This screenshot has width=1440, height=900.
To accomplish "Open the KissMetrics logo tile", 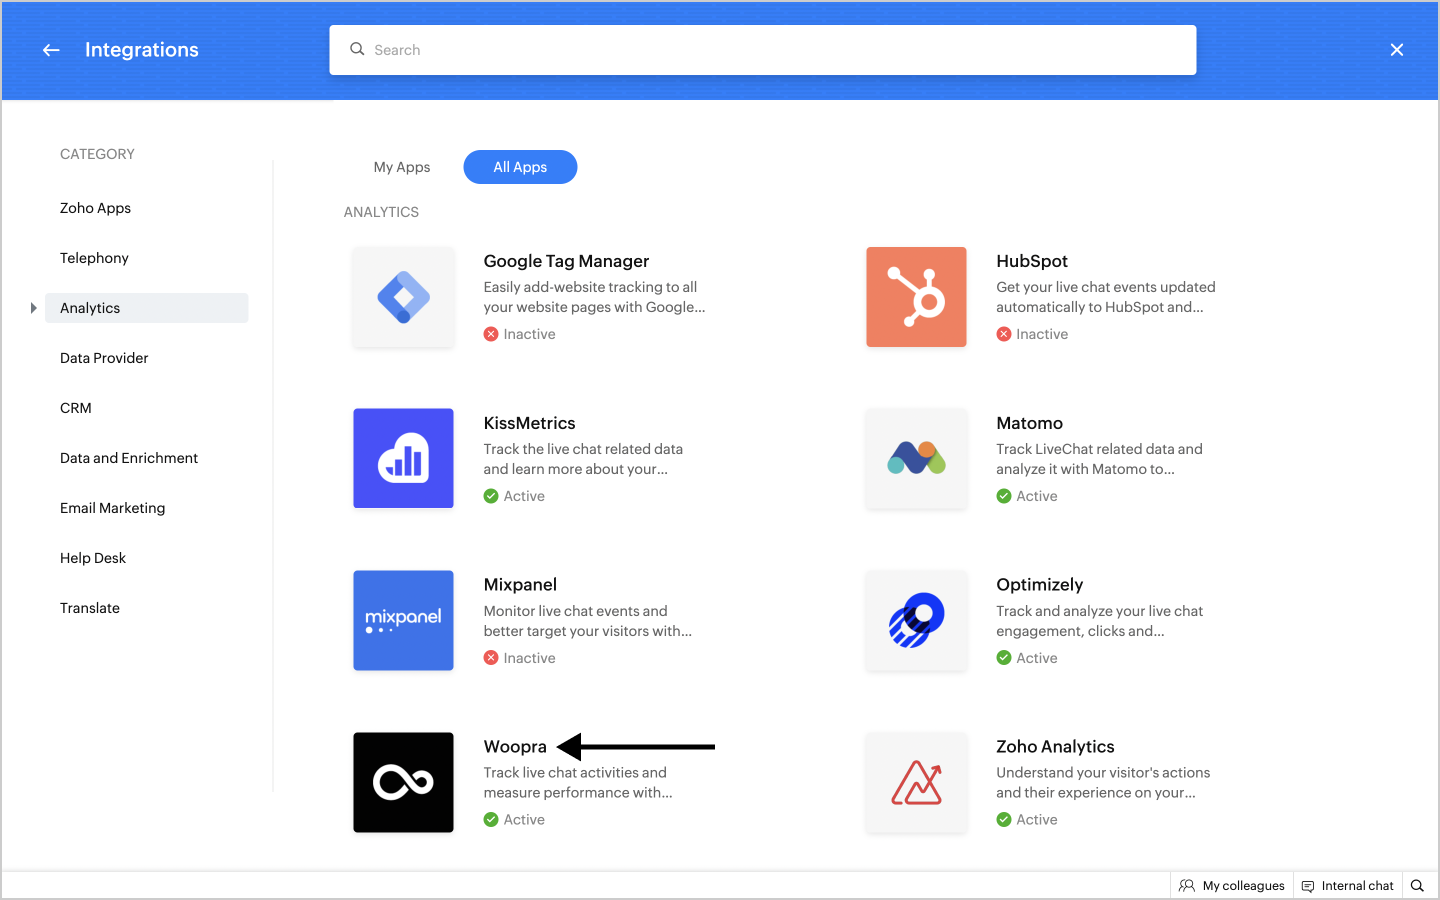I will 403,458.
